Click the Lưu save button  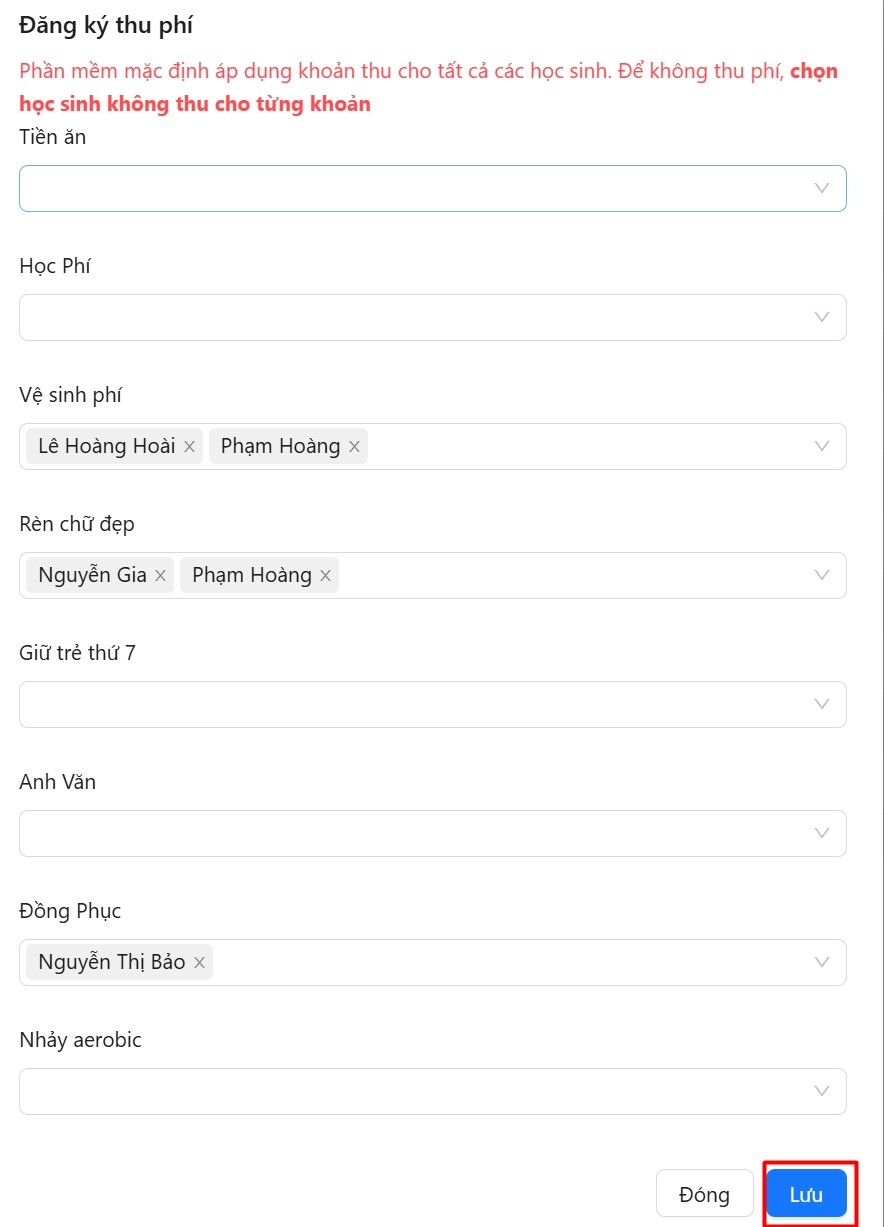(806, 1194)
